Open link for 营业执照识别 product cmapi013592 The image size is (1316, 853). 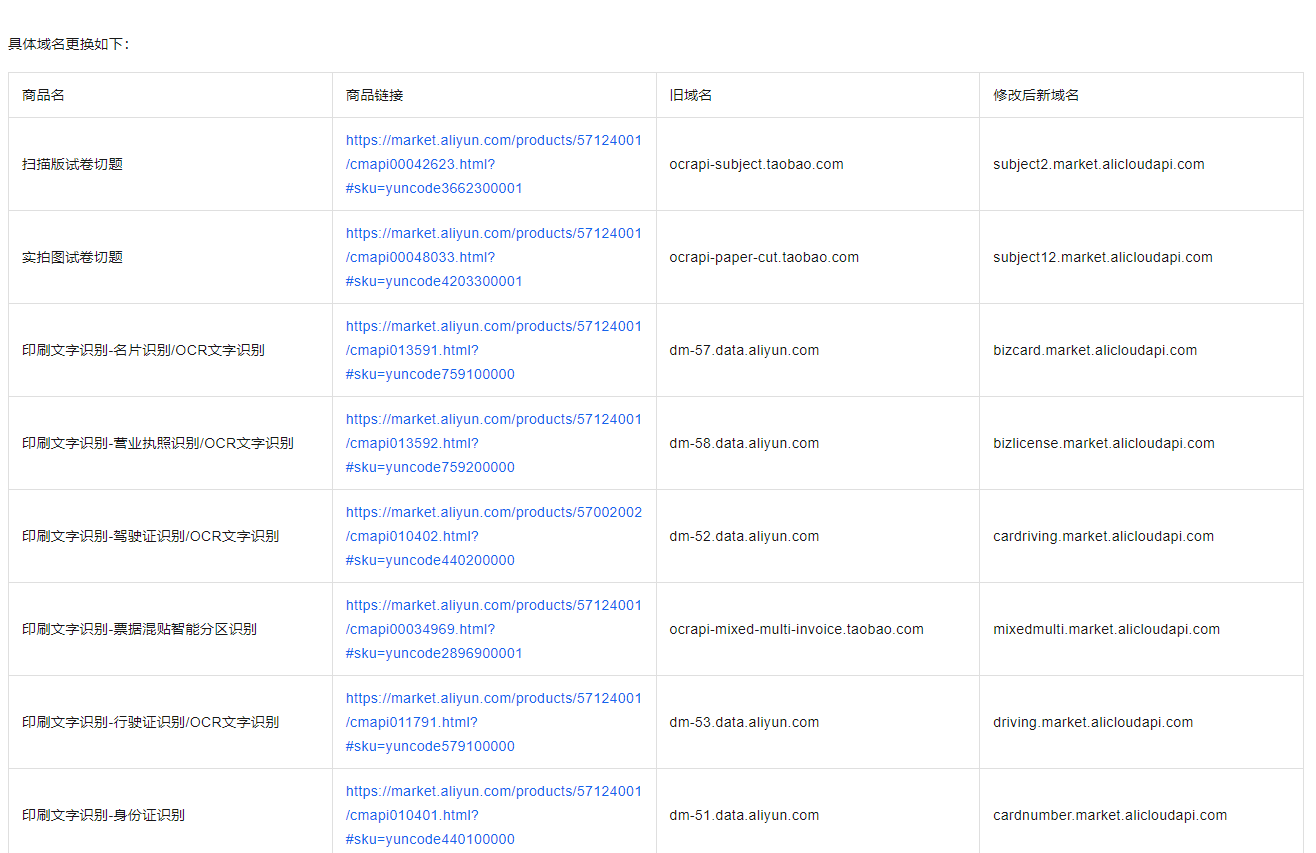[494, 443]
